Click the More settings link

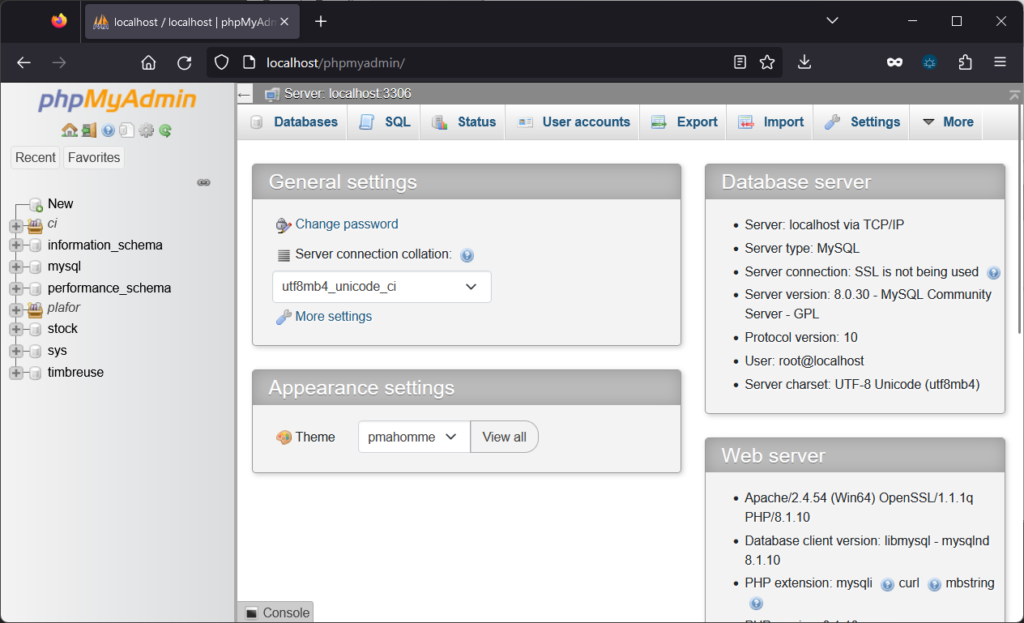(333, 316)
